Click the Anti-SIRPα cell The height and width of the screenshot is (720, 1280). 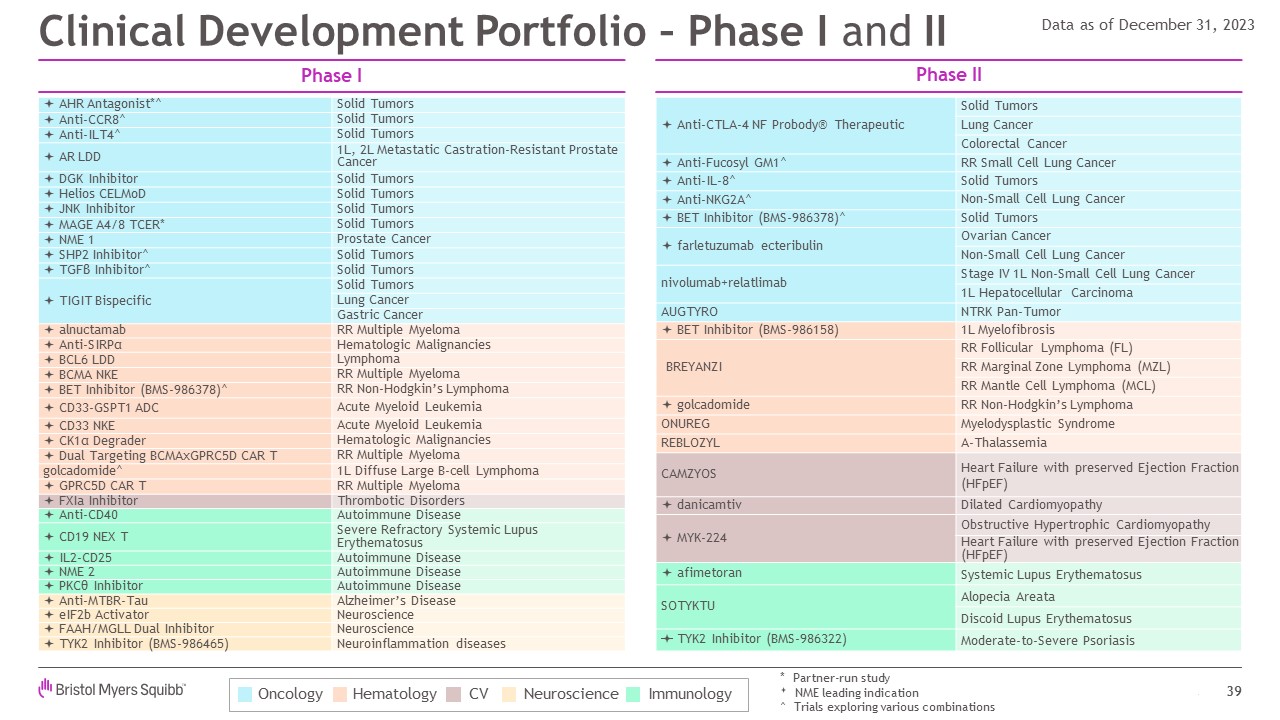tap(185, 345)
